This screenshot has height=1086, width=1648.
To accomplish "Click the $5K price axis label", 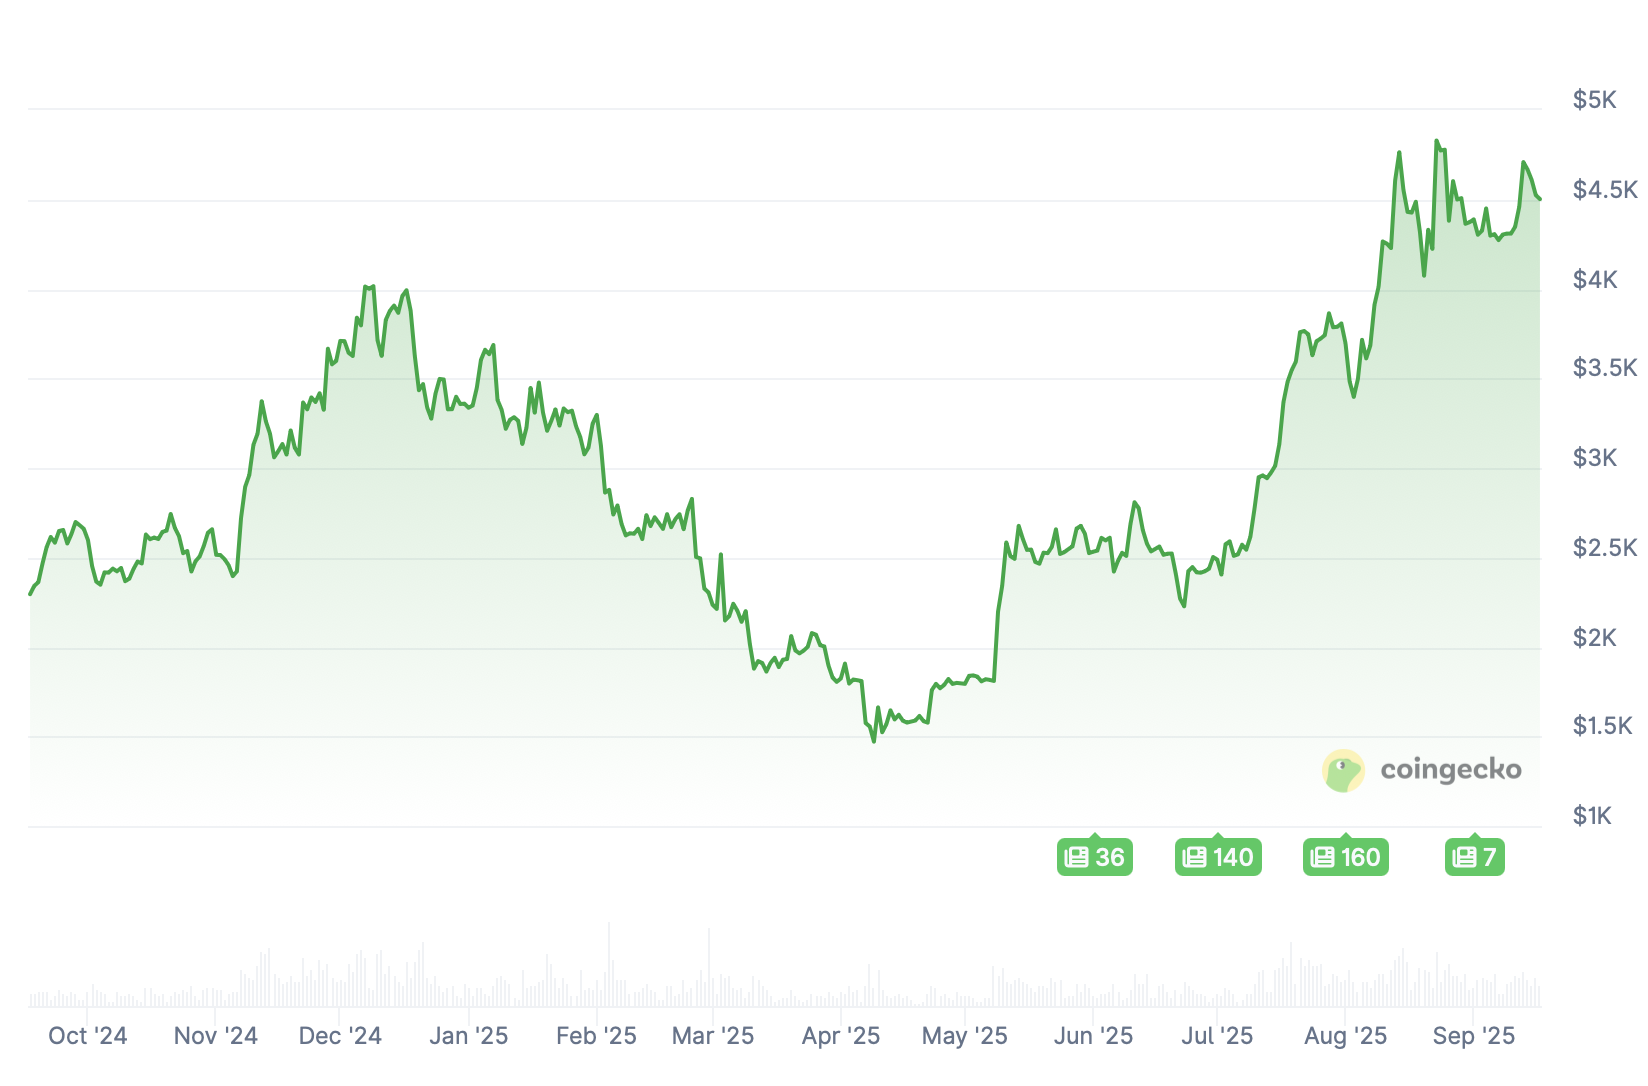I will pyautogui.click(x=1594, y=100).
